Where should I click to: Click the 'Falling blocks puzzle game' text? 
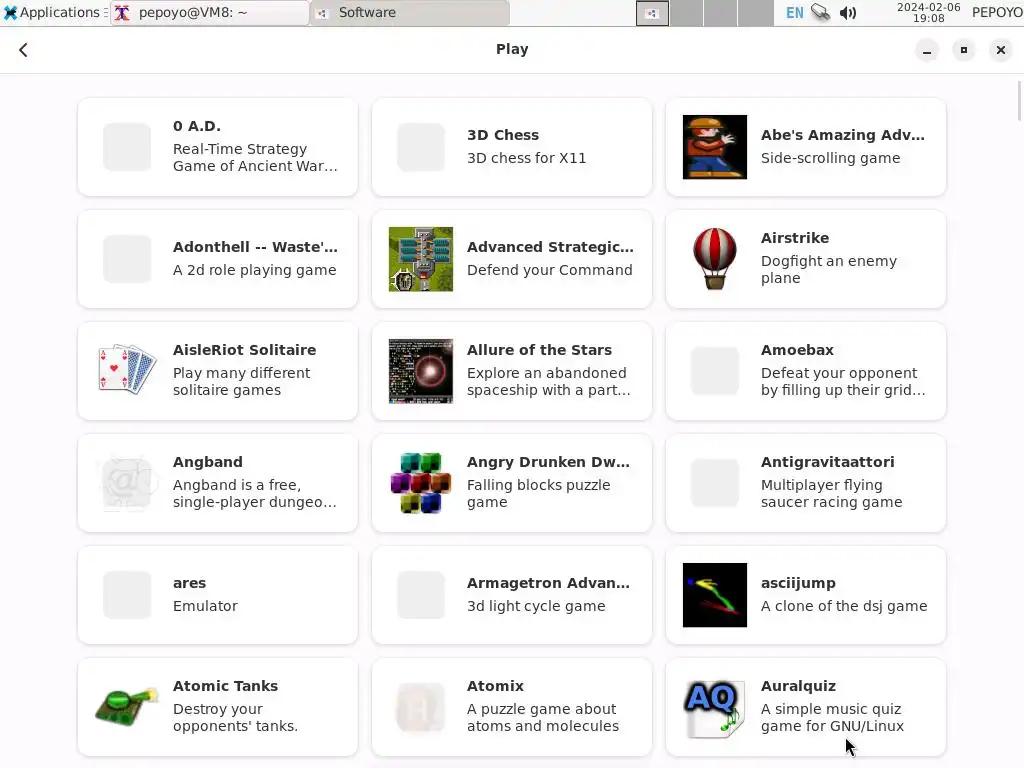click(539, 494)
